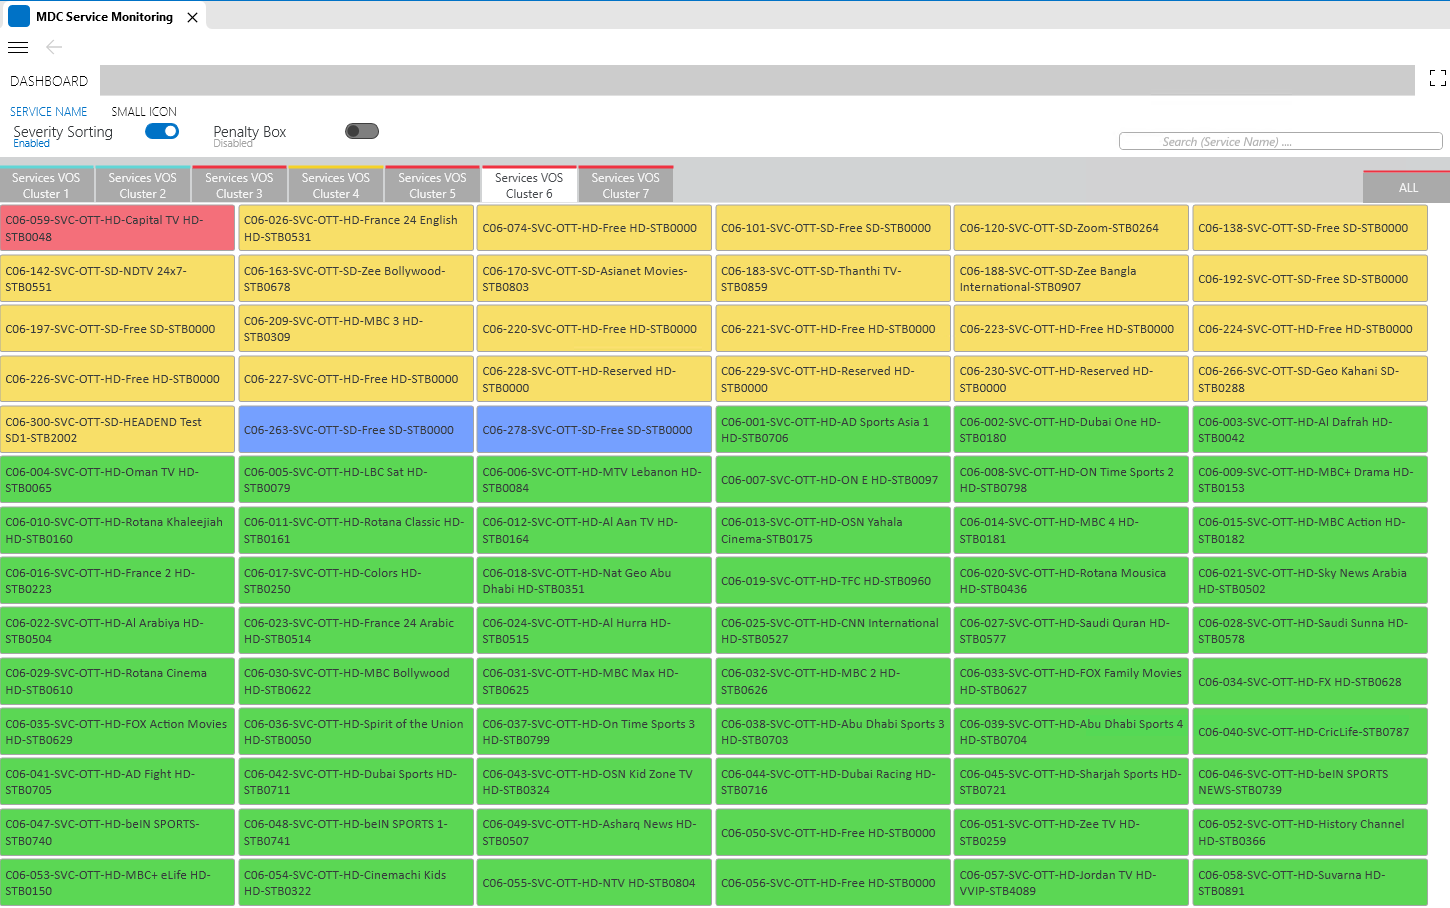The height and width of the screenshot is (908, 1450).
Task: Open the red Capital TV HD-STB0048 tile
Action: coord(118,228)
